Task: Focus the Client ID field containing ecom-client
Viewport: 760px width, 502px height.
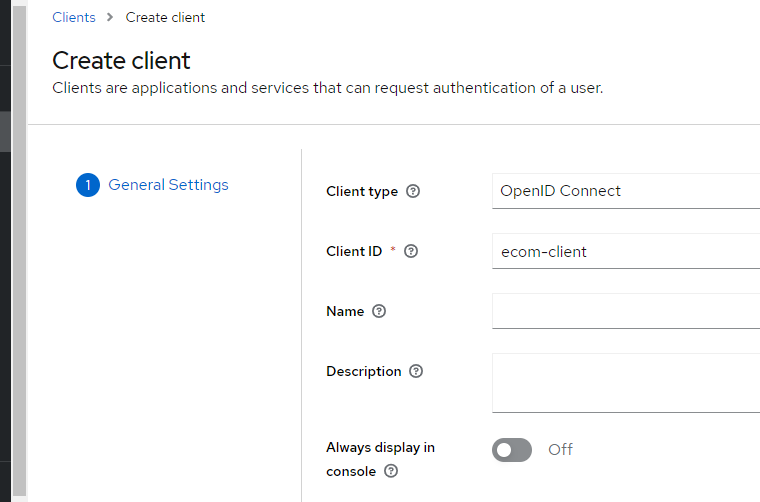Action: tap(626, 251)
